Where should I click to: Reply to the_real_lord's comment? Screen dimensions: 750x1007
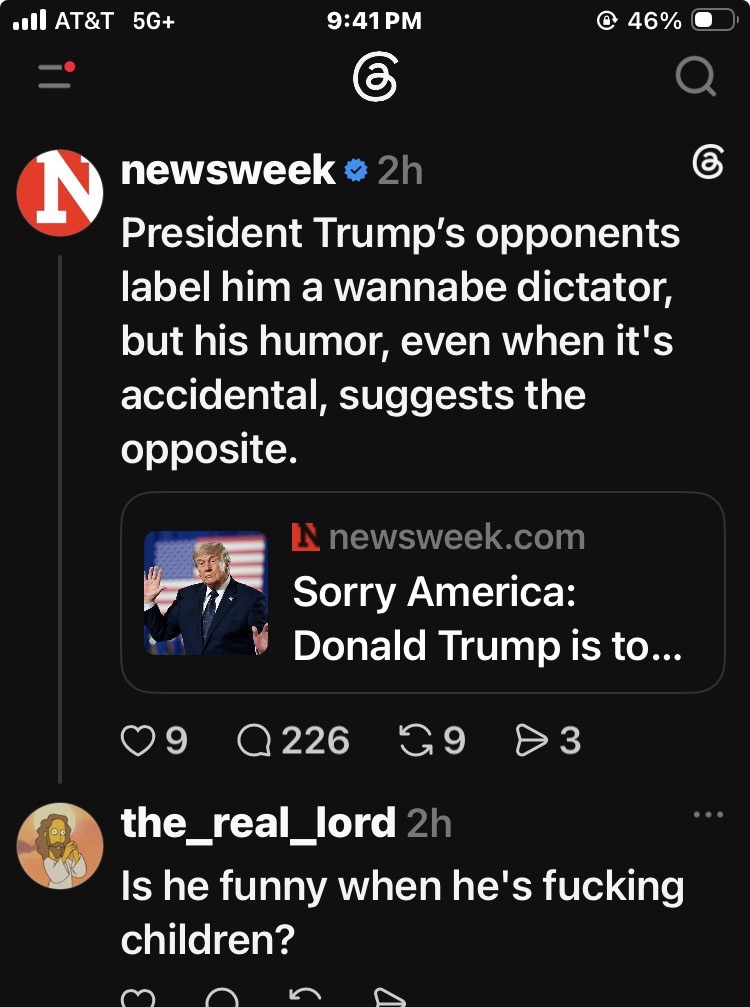click(222, 997)
